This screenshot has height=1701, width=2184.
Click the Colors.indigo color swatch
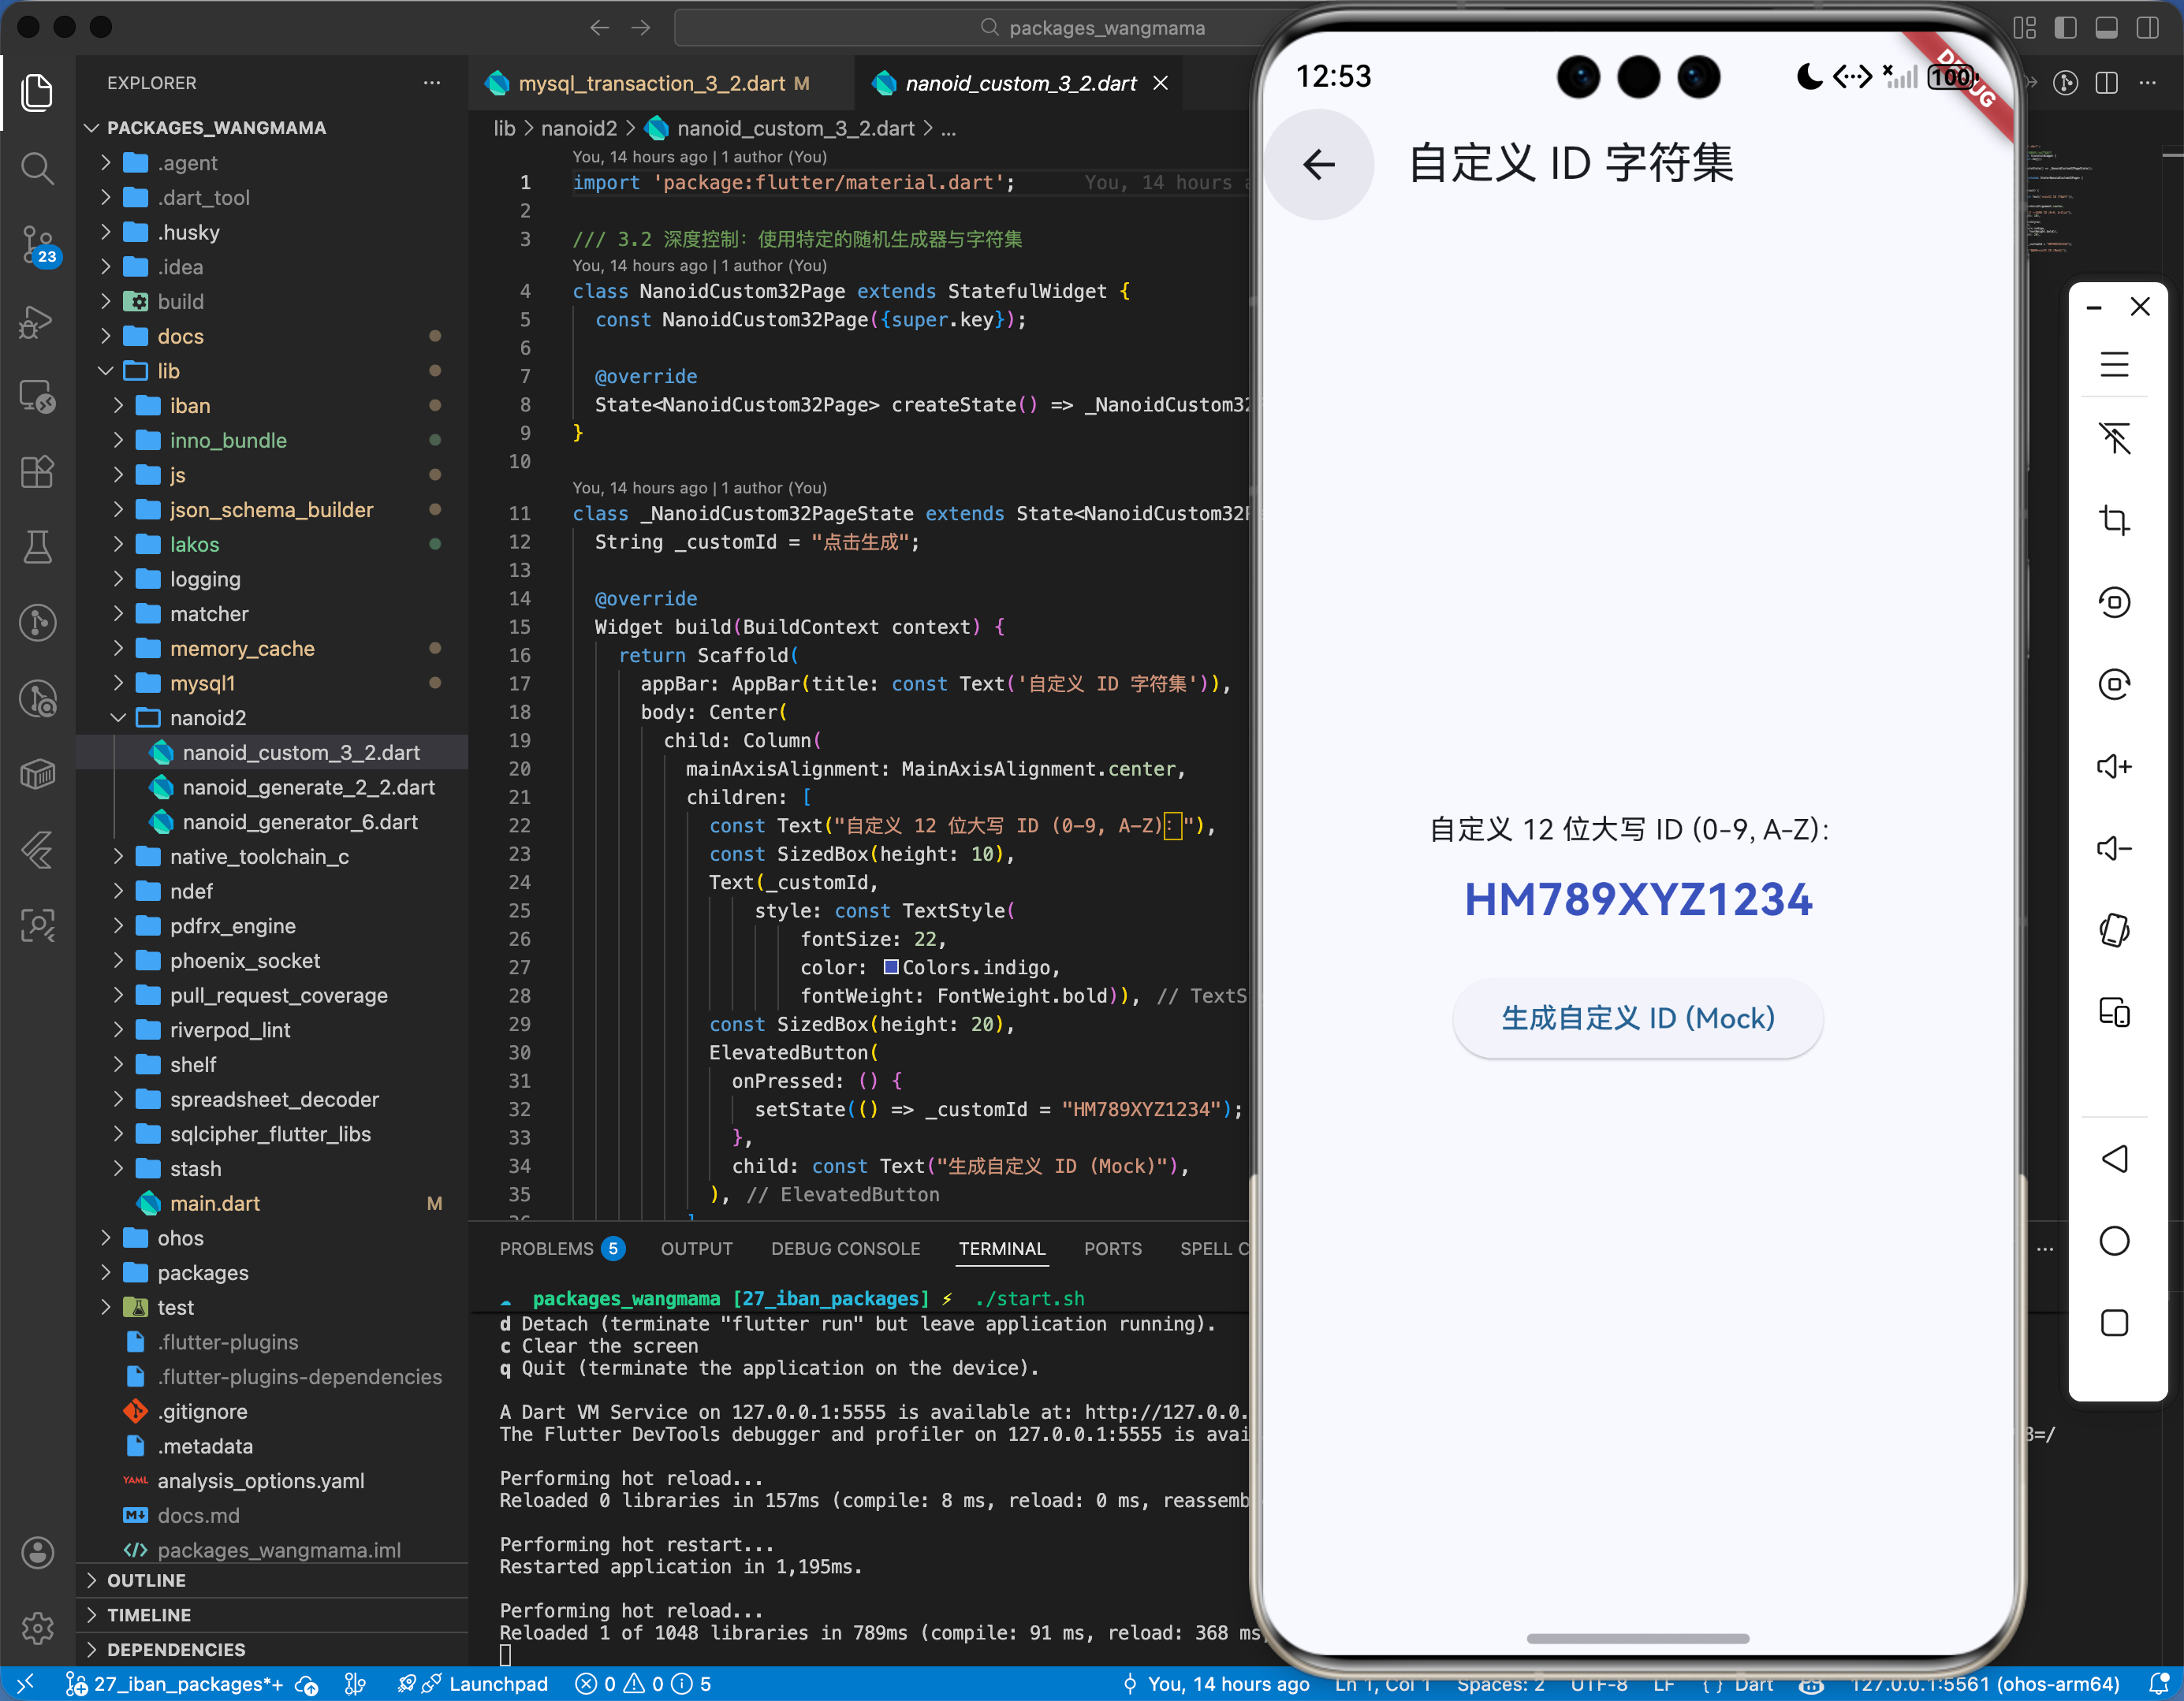(x=890, y=967)
